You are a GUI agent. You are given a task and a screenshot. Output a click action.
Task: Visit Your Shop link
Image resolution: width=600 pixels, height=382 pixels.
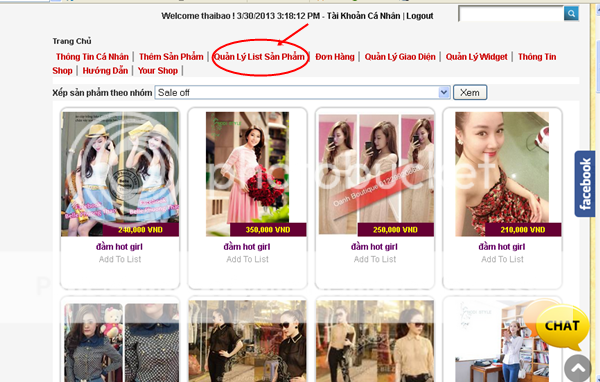point(158,70)
